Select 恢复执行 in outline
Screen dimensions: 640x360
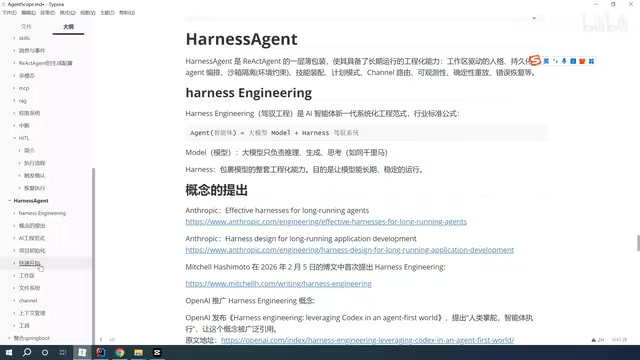pos(35,188)
